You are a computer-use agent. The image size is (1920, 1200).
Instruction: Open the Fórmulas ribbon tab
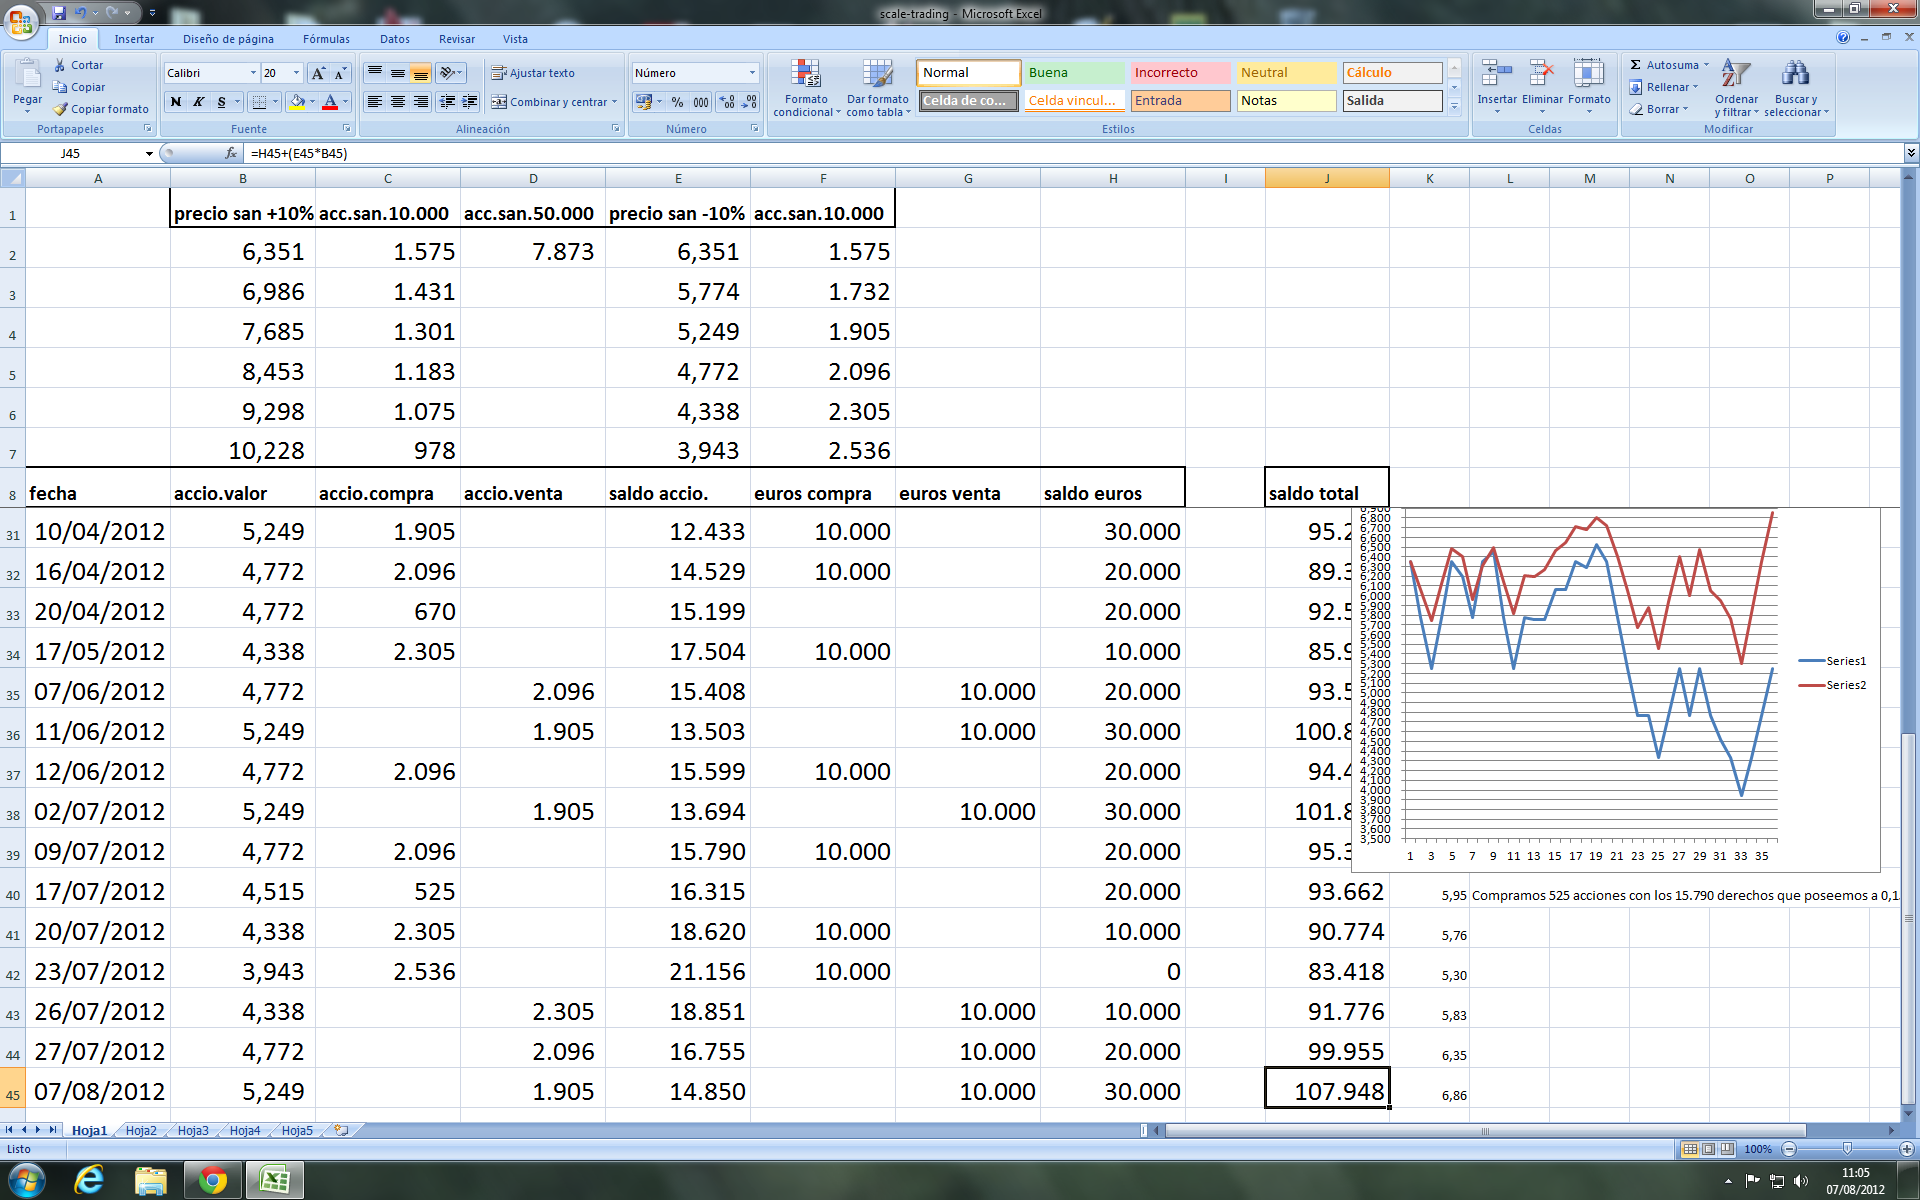pos(326,39)
